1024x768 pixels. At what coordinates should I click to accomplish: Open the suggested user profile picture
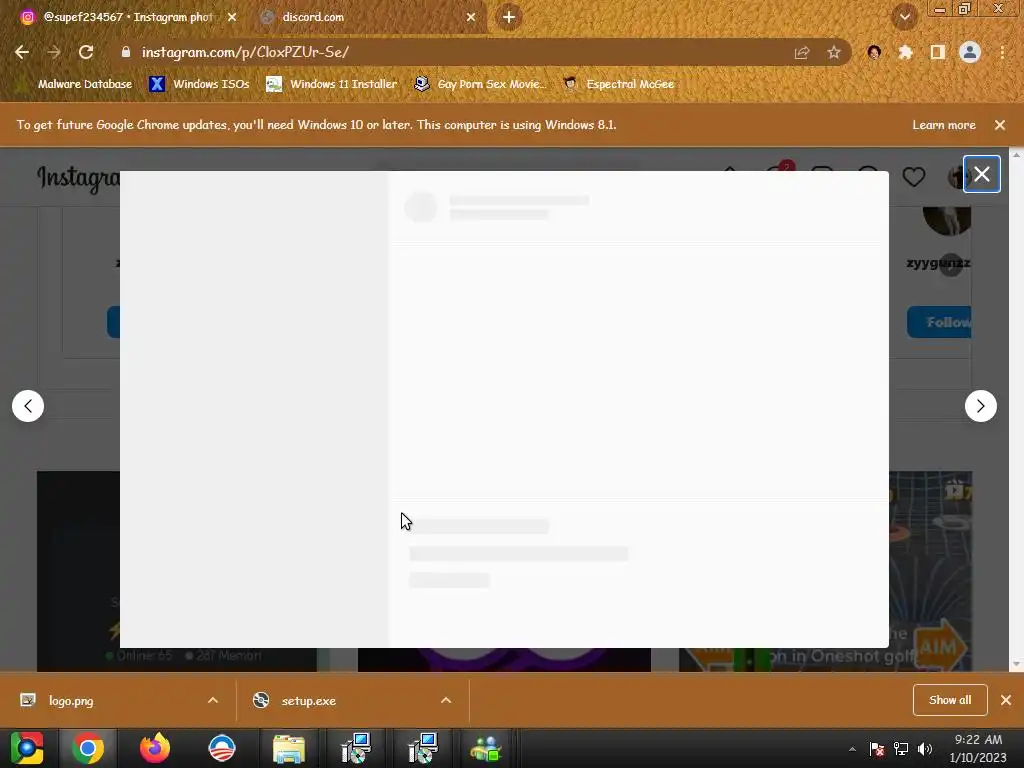(946, 221)
